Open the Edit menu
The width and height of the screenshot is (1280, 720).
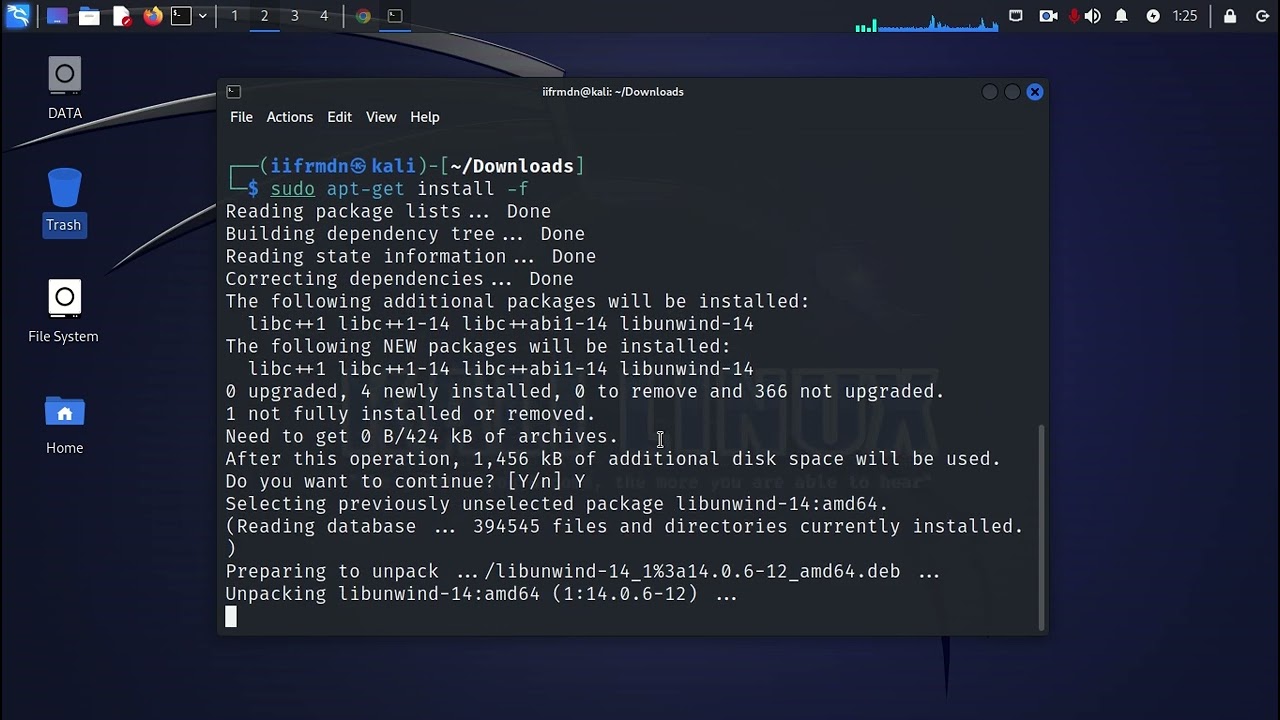(x=339, y=117)
